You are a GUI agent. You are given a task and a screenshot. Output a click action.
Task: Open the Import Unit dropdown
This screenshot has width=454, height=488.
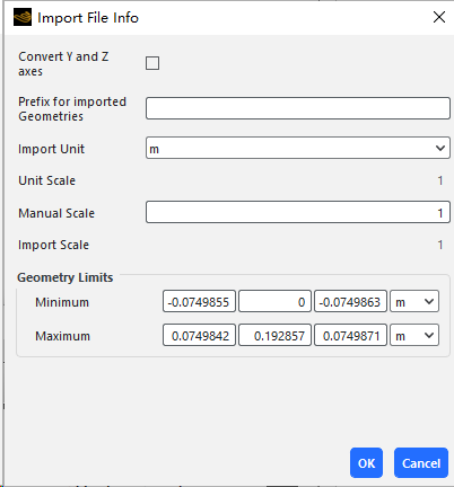(298, 148)
